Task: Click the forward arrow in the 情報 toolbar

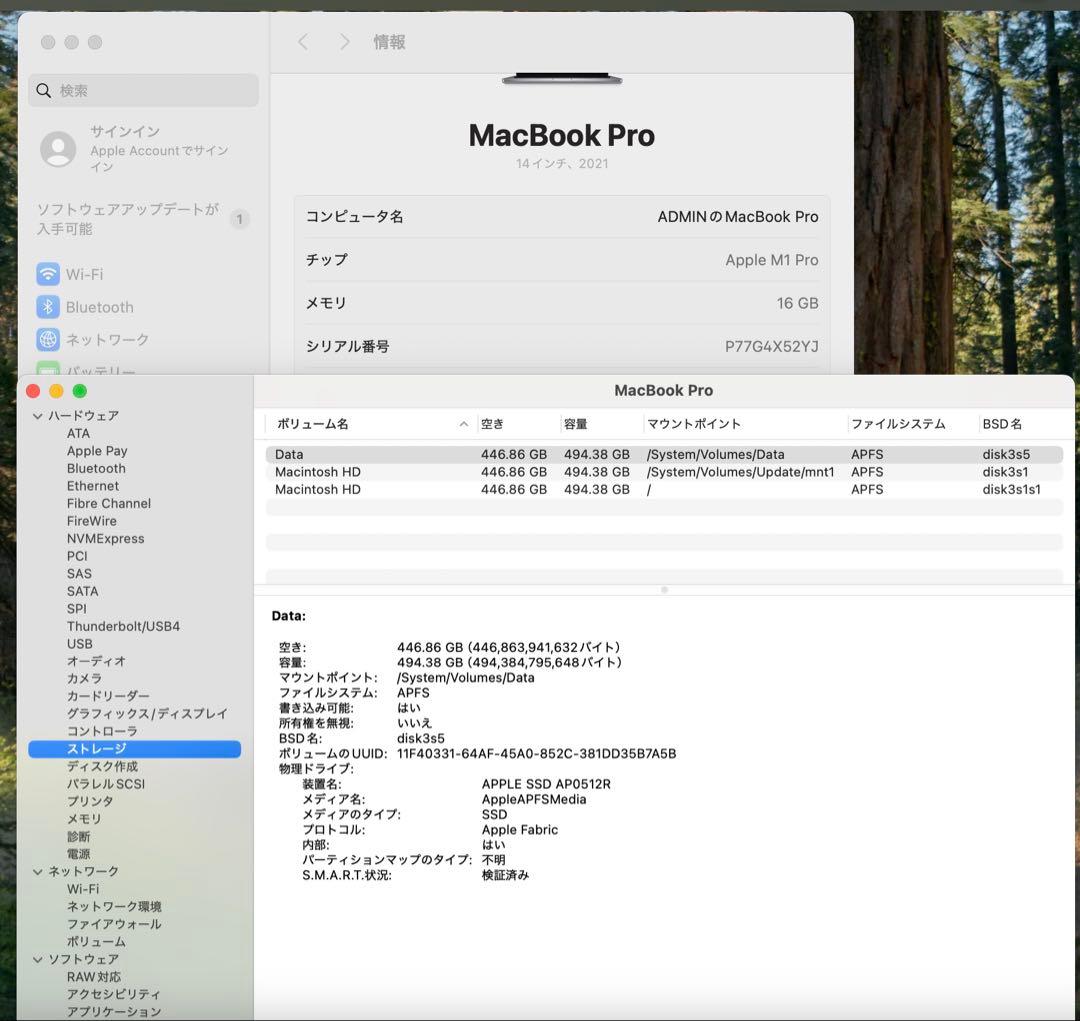Action: click(344, 42)
